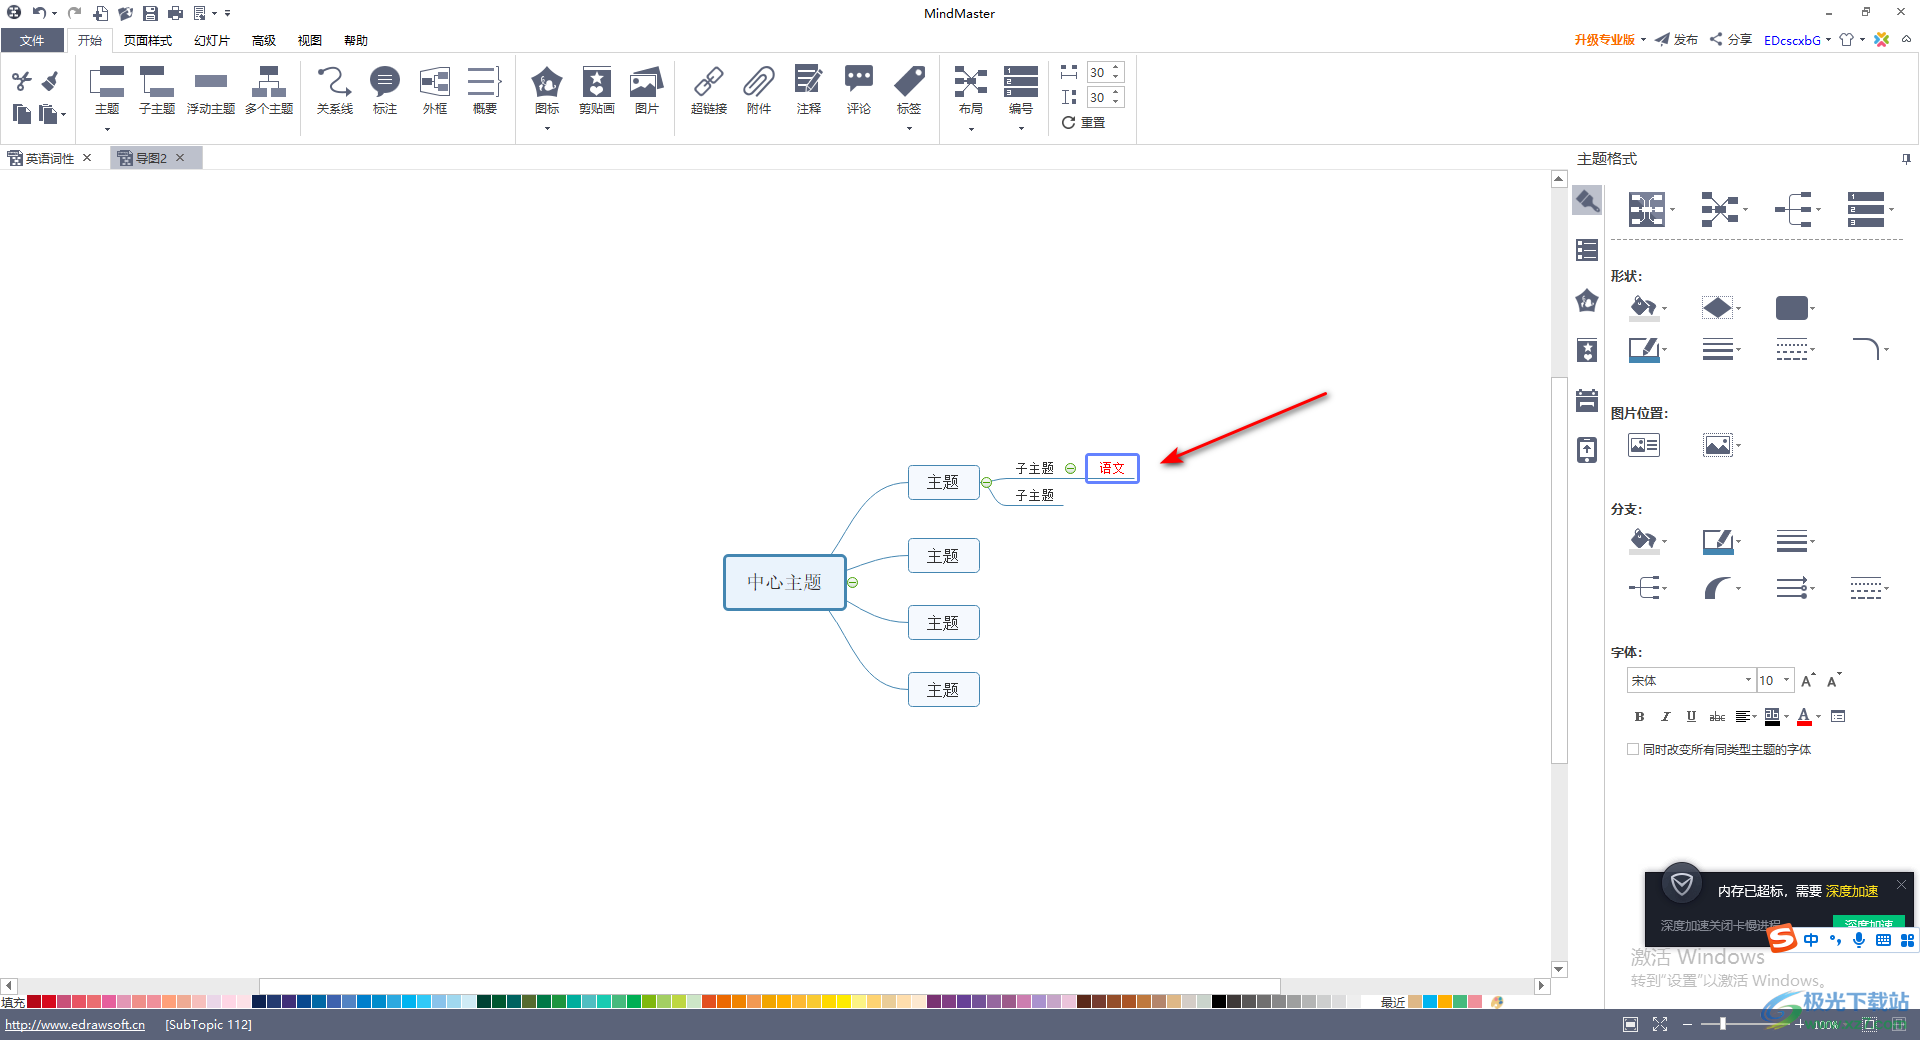Open the EDcscxbG account menu
The image size is (1920, 1040).
[1797, 40]
